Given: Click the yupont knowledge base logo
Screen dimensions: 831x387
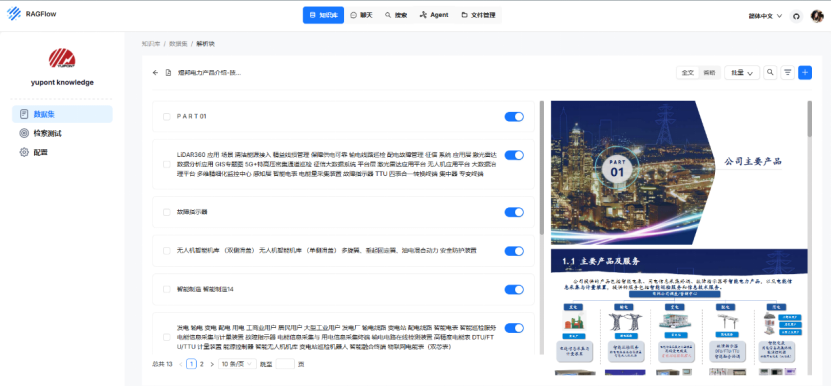Looking at the screenshot, I should pyautogui.click(x=62, y=58).
